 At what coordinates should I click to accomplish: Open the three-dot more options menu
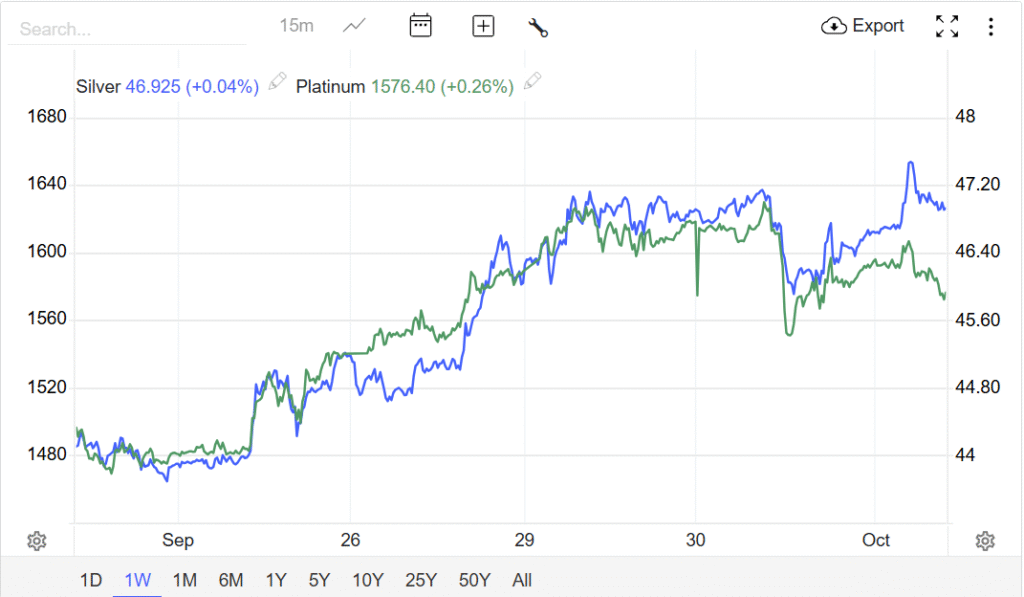990,26
